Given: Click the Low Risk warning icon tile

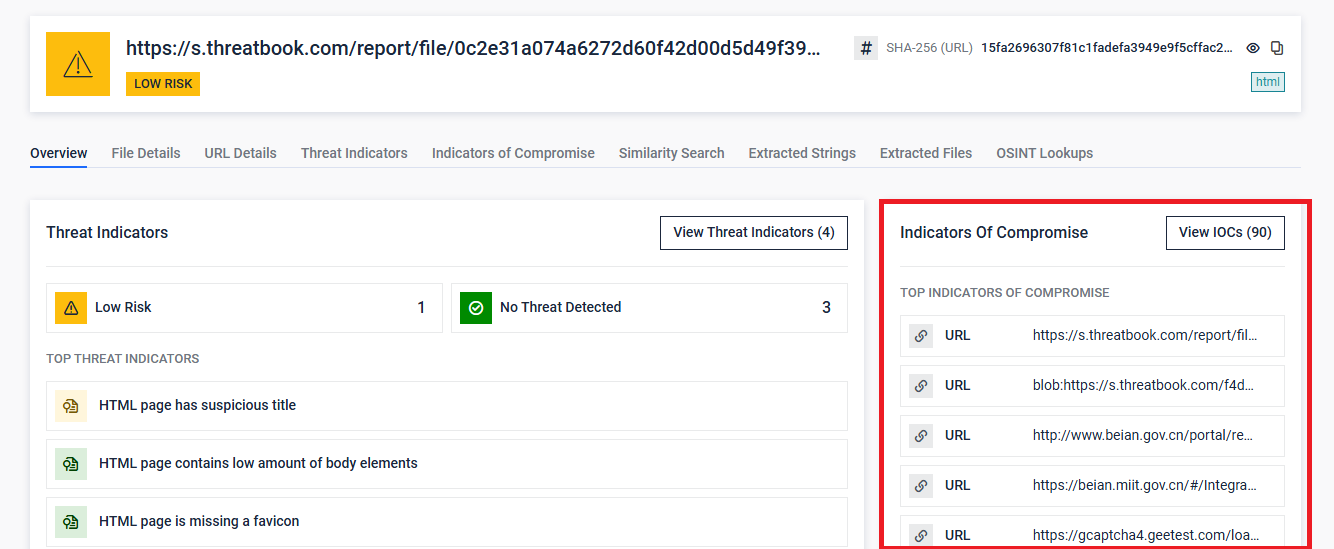Looking at the screenshot, I should [x=71, y=308].
